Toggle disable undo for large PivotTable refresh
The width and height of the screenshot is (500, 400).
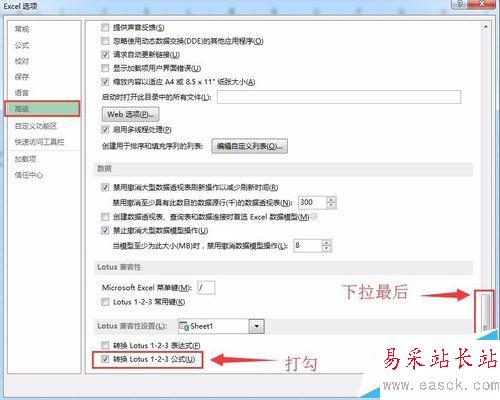(x=105, y=187)
